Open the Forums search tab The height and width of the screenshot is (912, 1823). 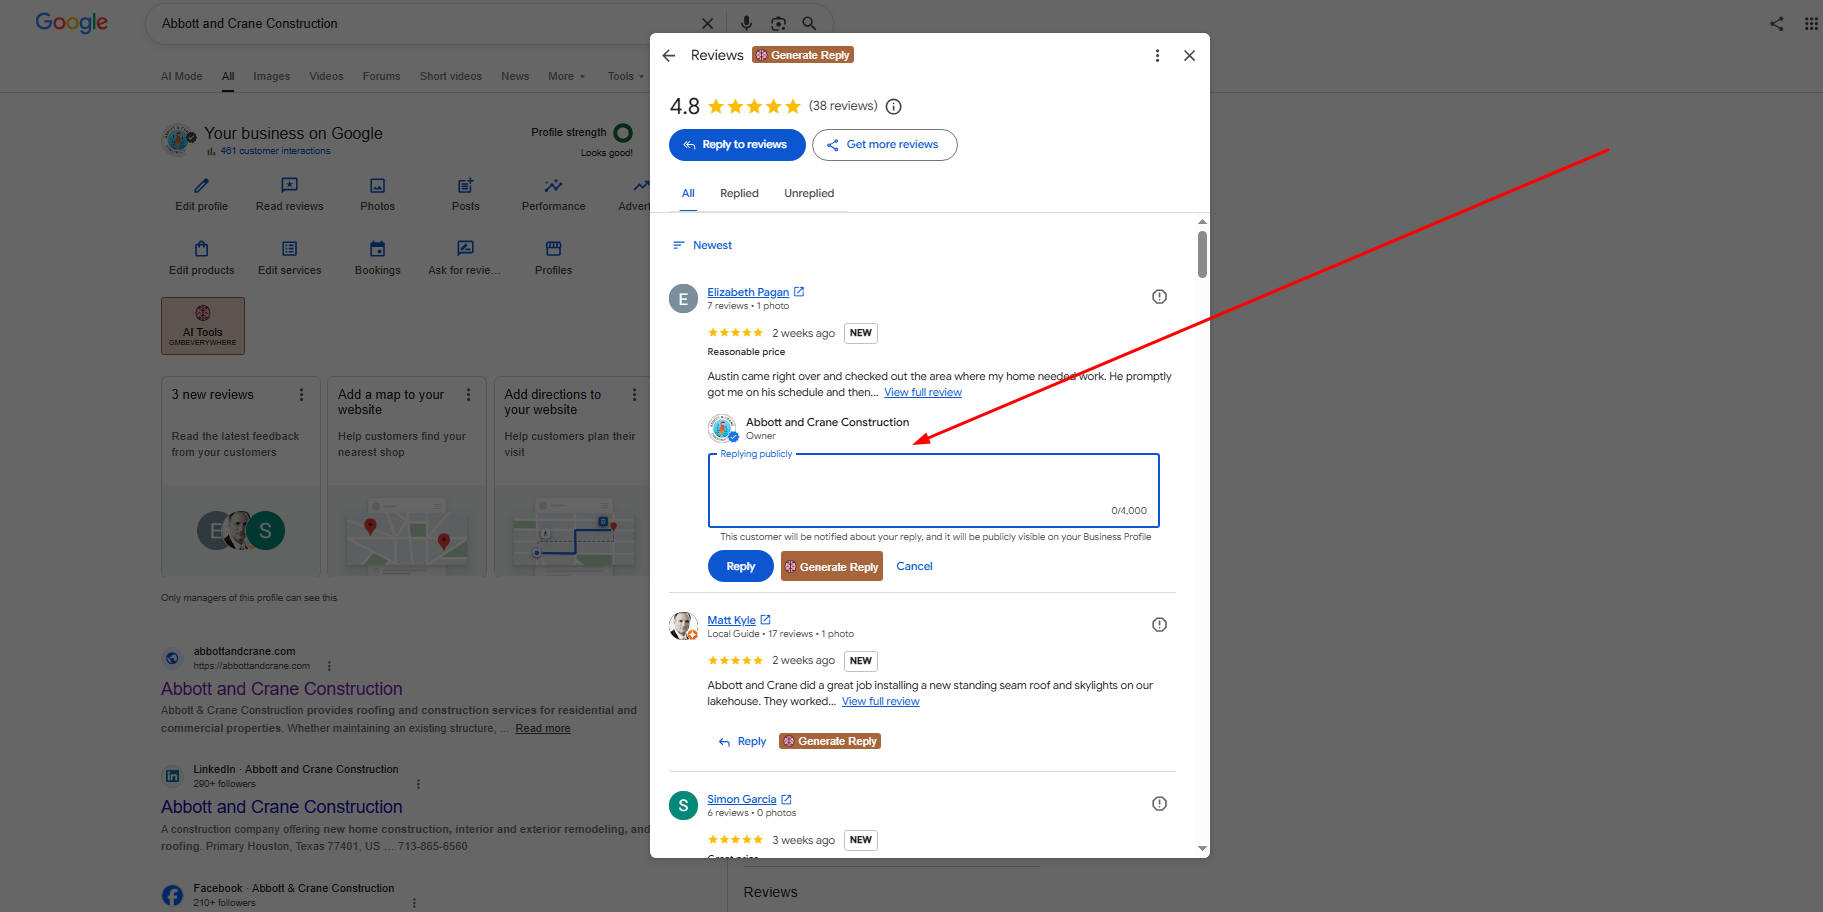point(381,77)
